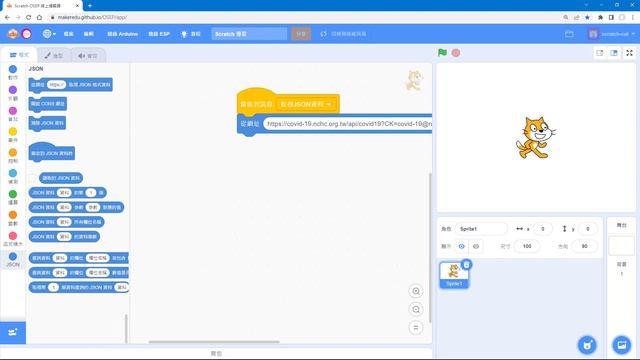
Task: Switch to the Code tab
Action: [x=19, y=55]
